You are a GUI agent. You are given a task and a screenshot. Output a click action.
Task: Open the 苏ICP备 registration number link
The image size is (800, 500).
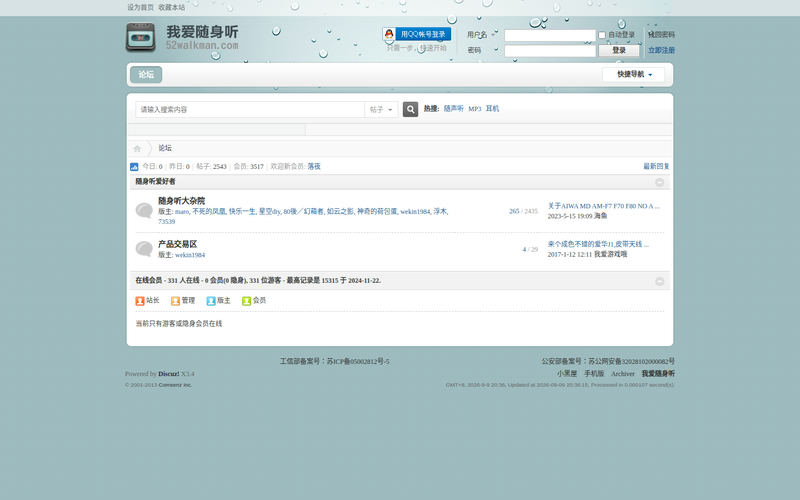point(358,361)
